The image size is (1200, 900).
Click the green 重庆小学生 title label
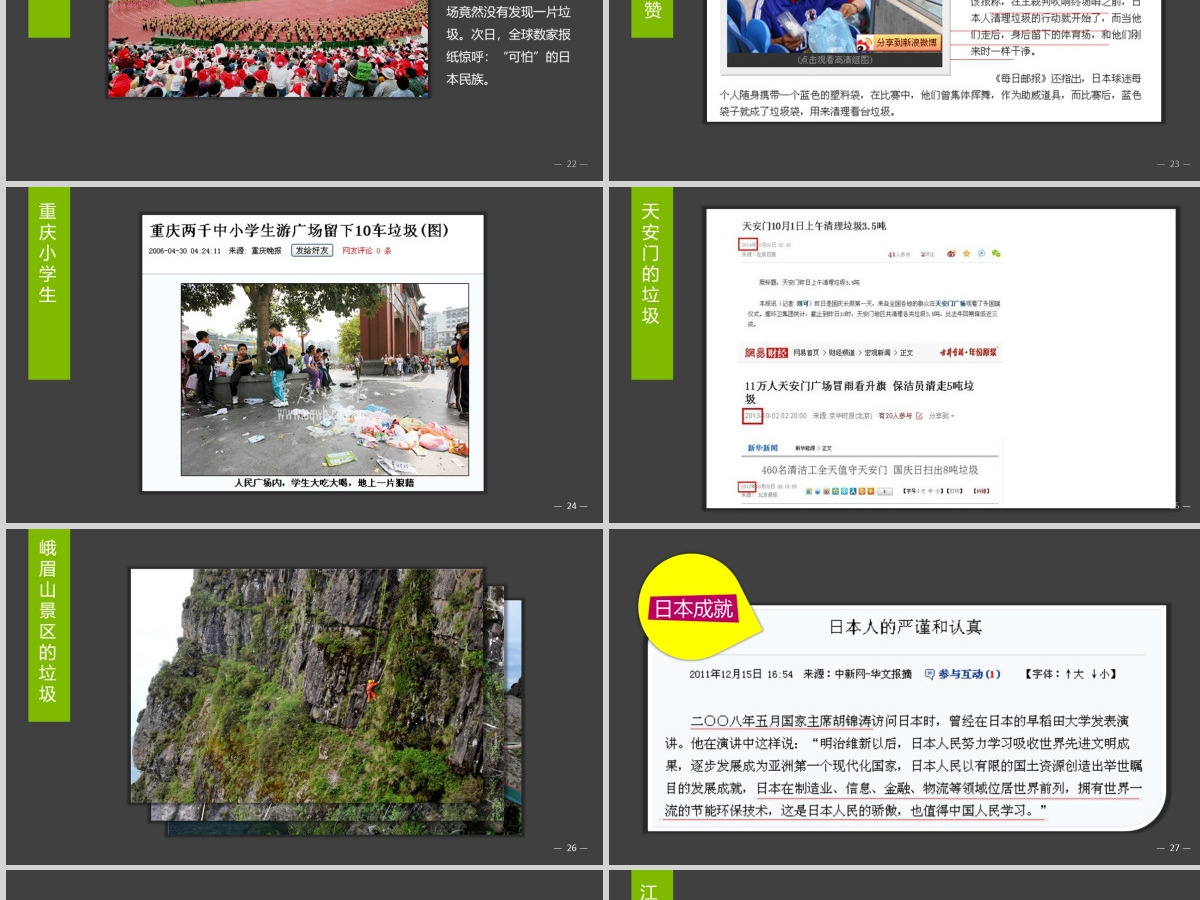[x=49, y=283]
